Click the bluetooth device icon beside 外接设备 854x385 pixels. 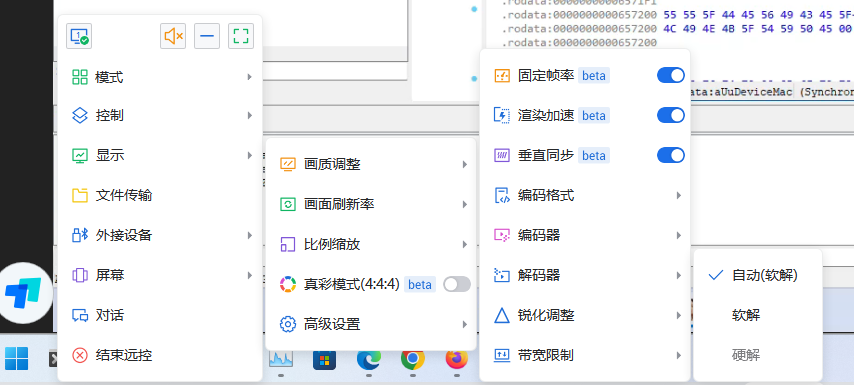click(80, 235)
